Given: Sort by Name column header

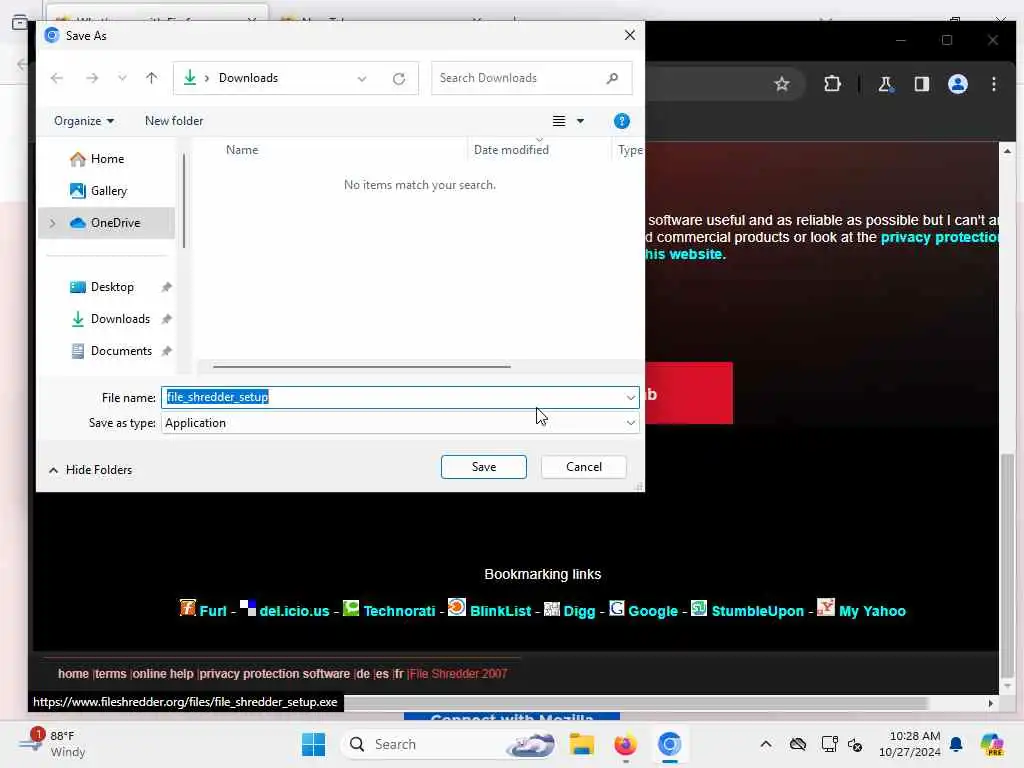Looking at the screenshot, I should (242, 150).
